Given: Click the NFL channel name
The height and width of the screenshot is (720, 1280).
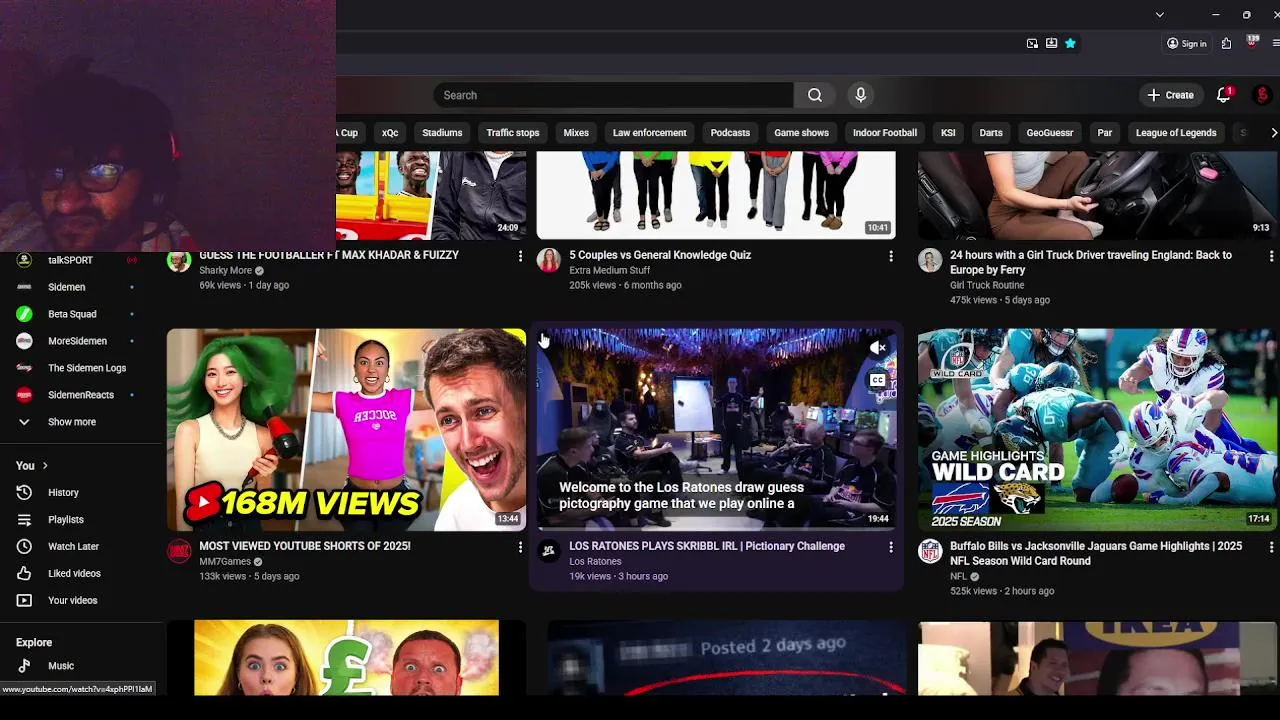Looking at the screenshot, I should (958, 576).
